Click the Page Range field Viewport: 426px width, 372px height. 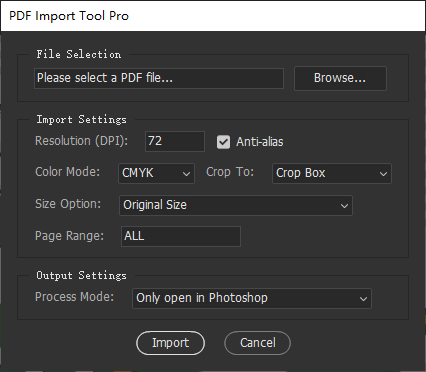point(181,236)
